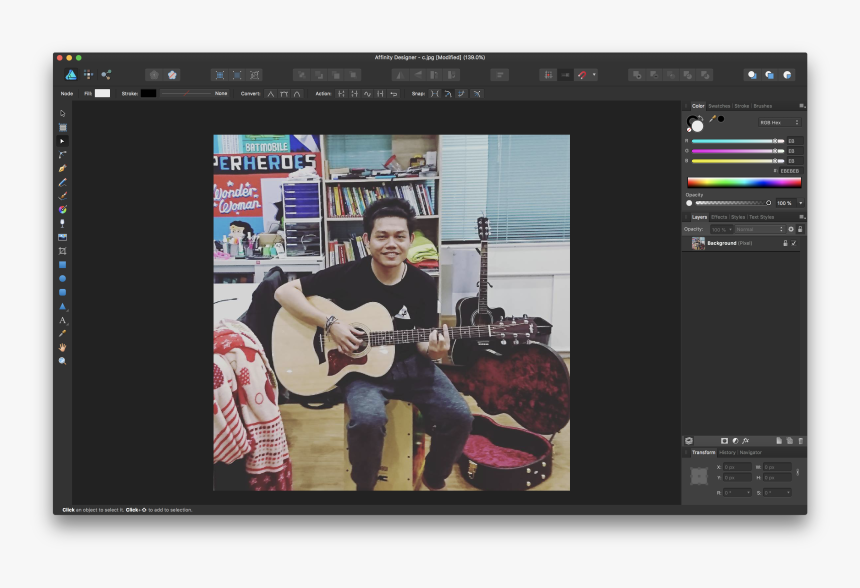Image resolution: width=860 pixels, height=588 pixels.
Task: Click the Delete layer trash button
Action: (x=800, y=440)
